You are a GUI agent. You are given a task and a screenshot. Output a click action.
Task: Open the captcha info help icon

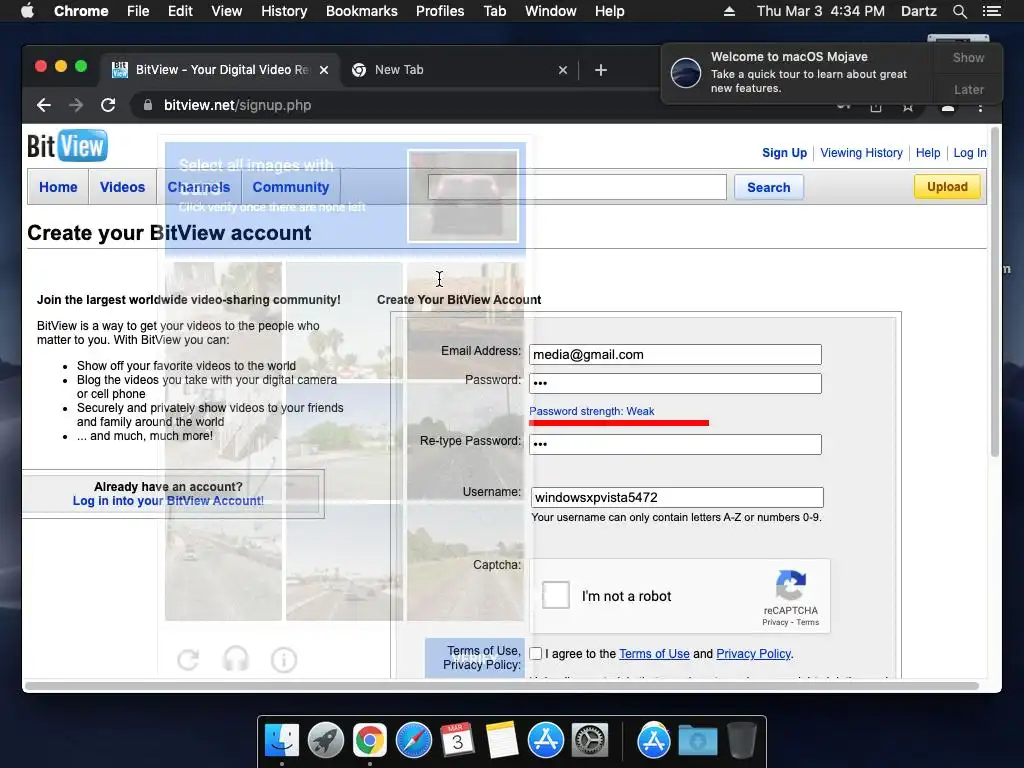[x=283, y=660]
